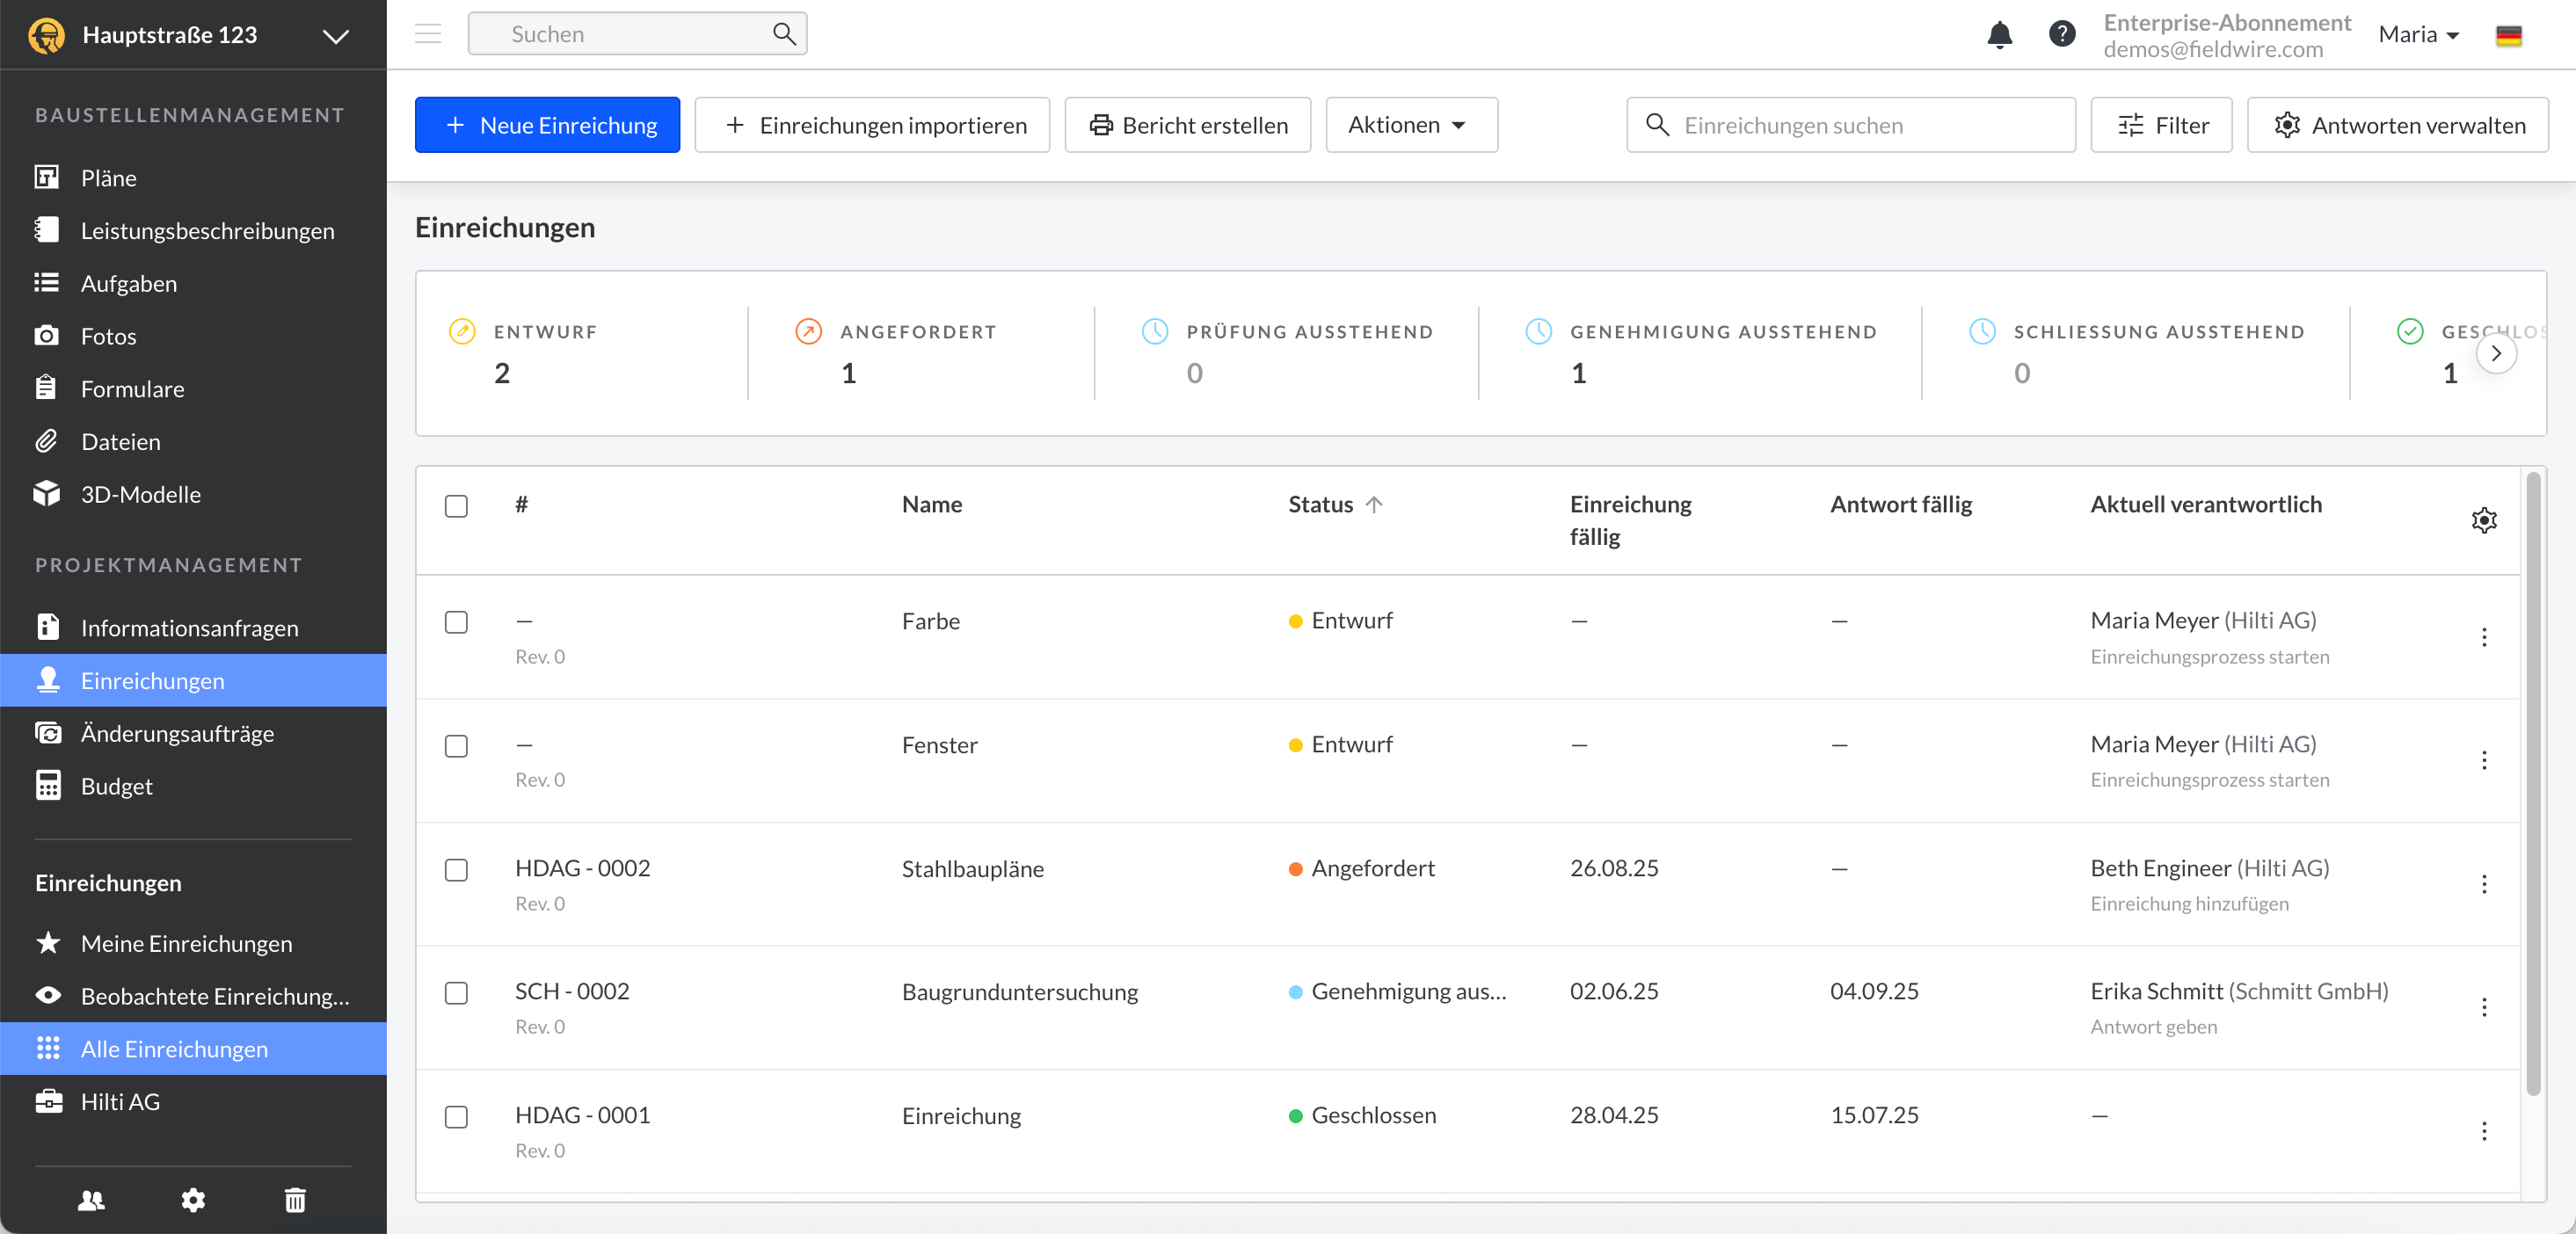Open the people icon in sidebar footer
This screenshot has height=1234, width=2576.
click(91, 1199)
